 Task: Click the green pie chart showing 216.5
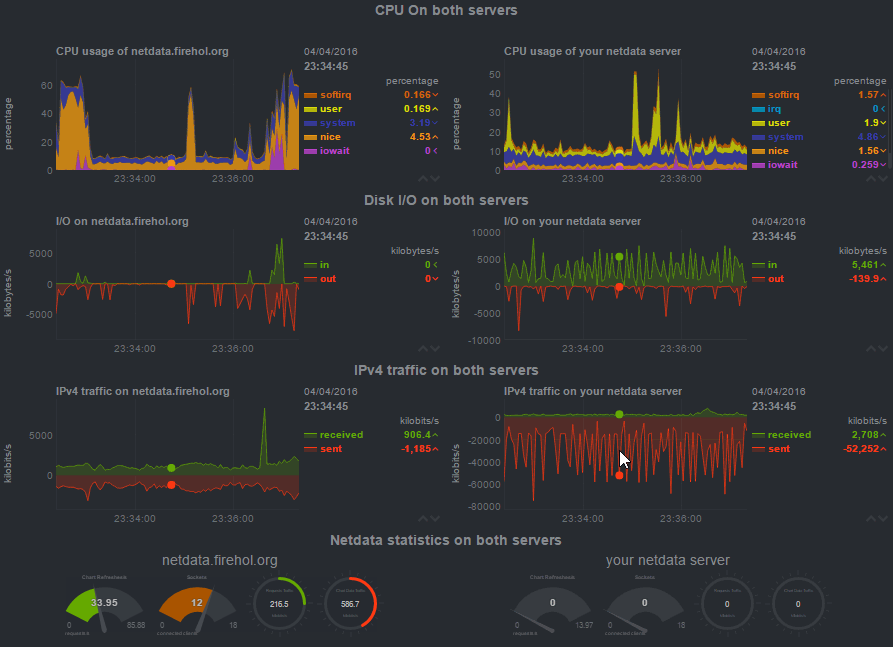click(x=279, y=604)
